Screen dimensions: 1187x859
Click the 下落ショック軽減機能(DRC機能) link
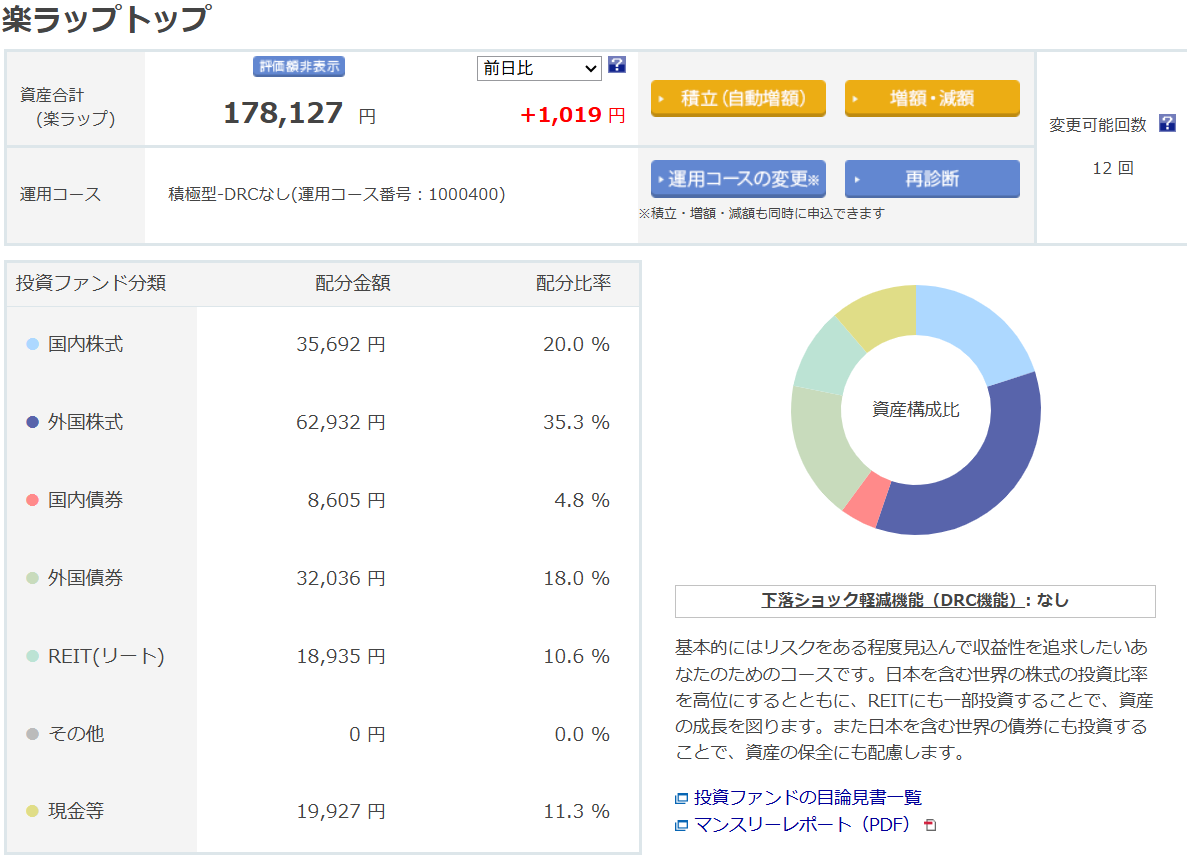pyautogui.click(x=892, y=600)
